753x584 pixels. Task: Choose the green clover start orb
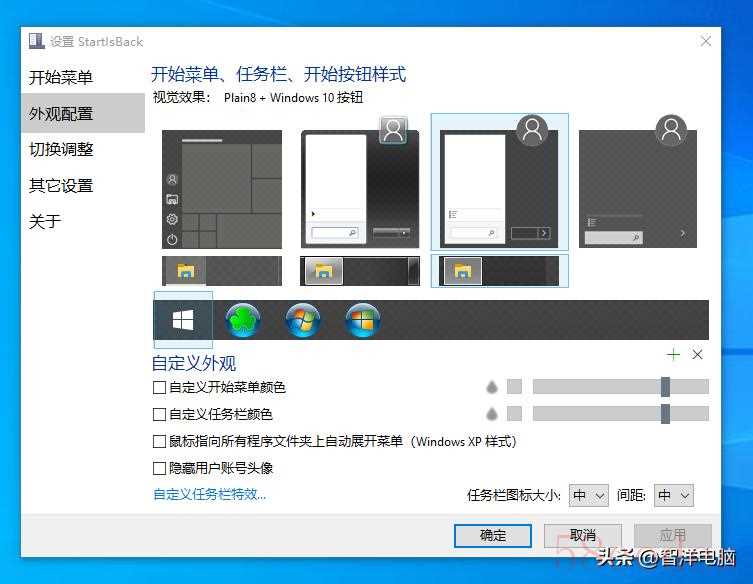pos(243,320)
